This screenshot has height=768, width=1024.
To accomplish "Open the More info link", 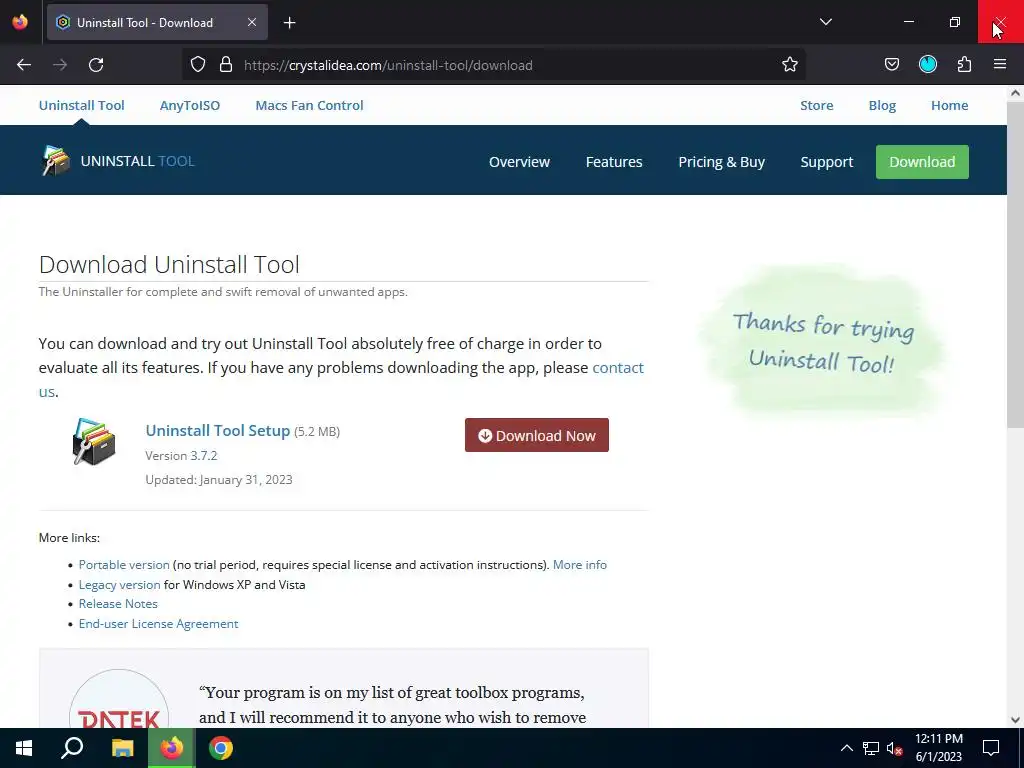I will click(580, 565).
